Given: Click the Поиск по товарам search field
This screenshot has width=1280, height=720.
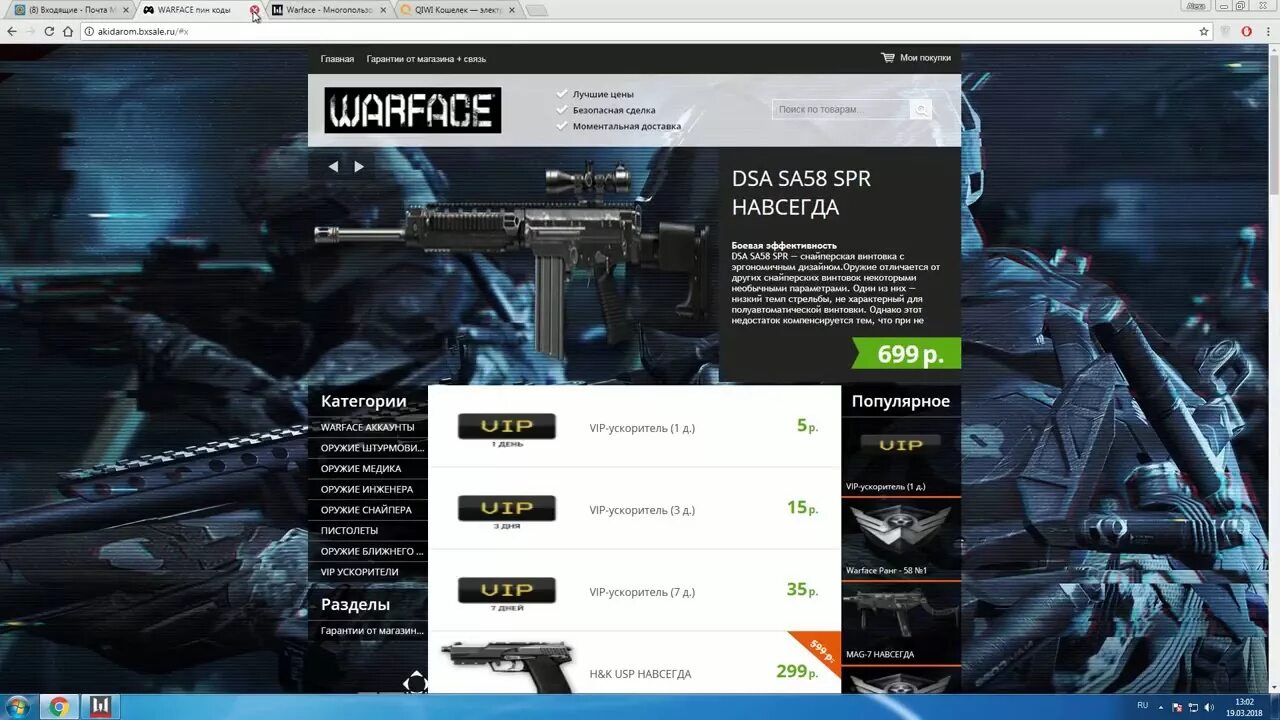Looking at the screenshot, I should pyautogui.click(x=841, y=109).
